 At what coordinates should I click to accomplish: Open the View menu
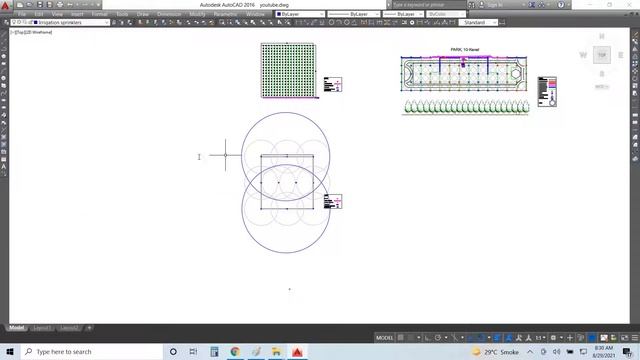point(57,14)
